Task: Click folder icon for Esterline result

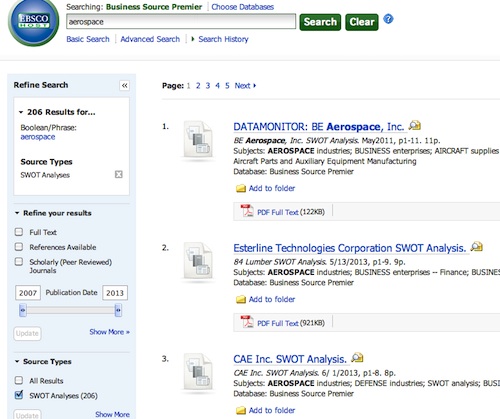Action: coord(241,300)
